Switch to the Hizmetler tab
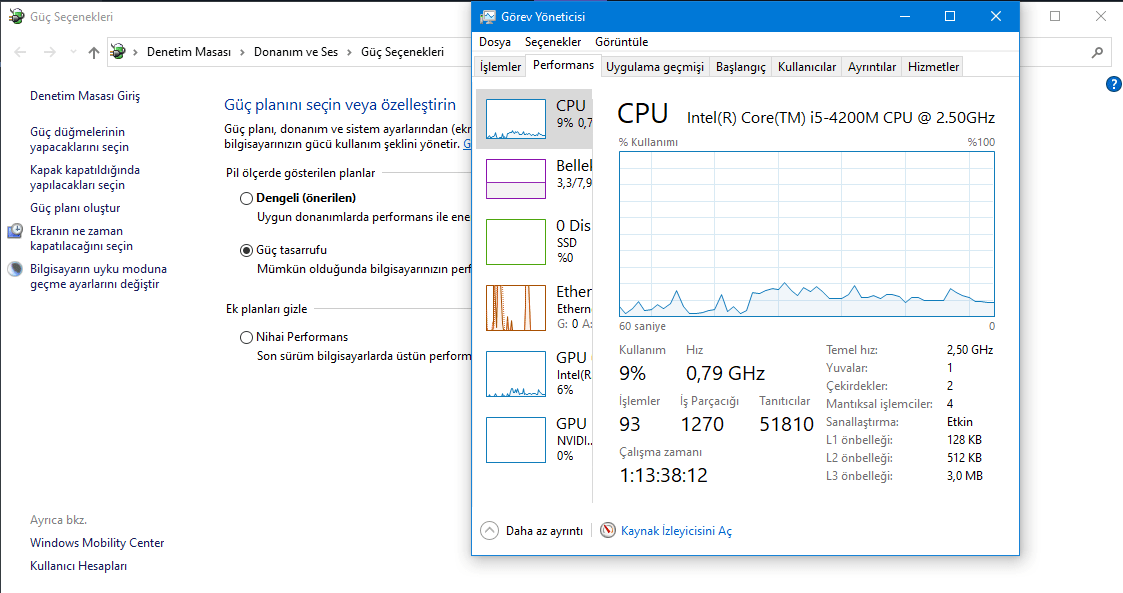 pyautogui.click(x=933, y=67)
